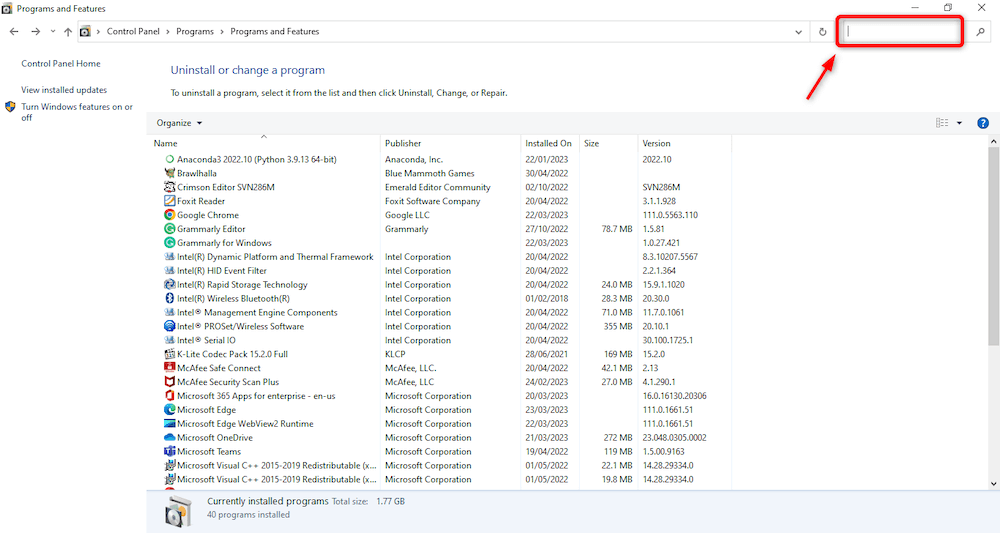This screenshot has width=1000, height=533.
Task: Select Intel Management Engine Components row
Action: tap(441, 312)
